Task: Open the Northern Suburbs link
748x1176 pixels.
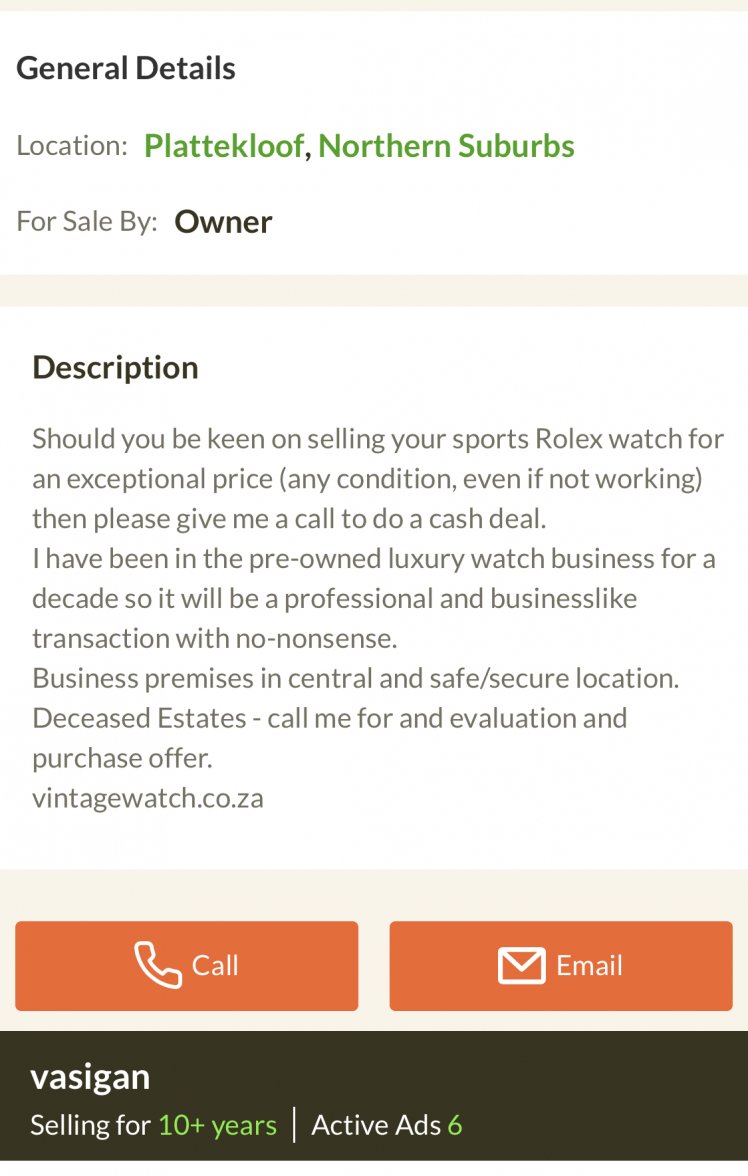Action: [446, 146]
